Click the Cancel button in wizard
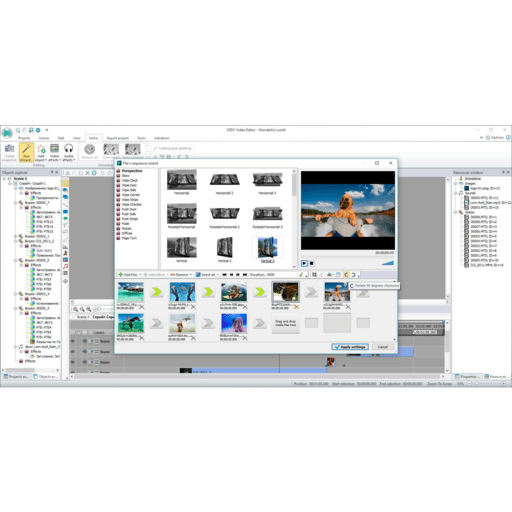 [383, 347]
